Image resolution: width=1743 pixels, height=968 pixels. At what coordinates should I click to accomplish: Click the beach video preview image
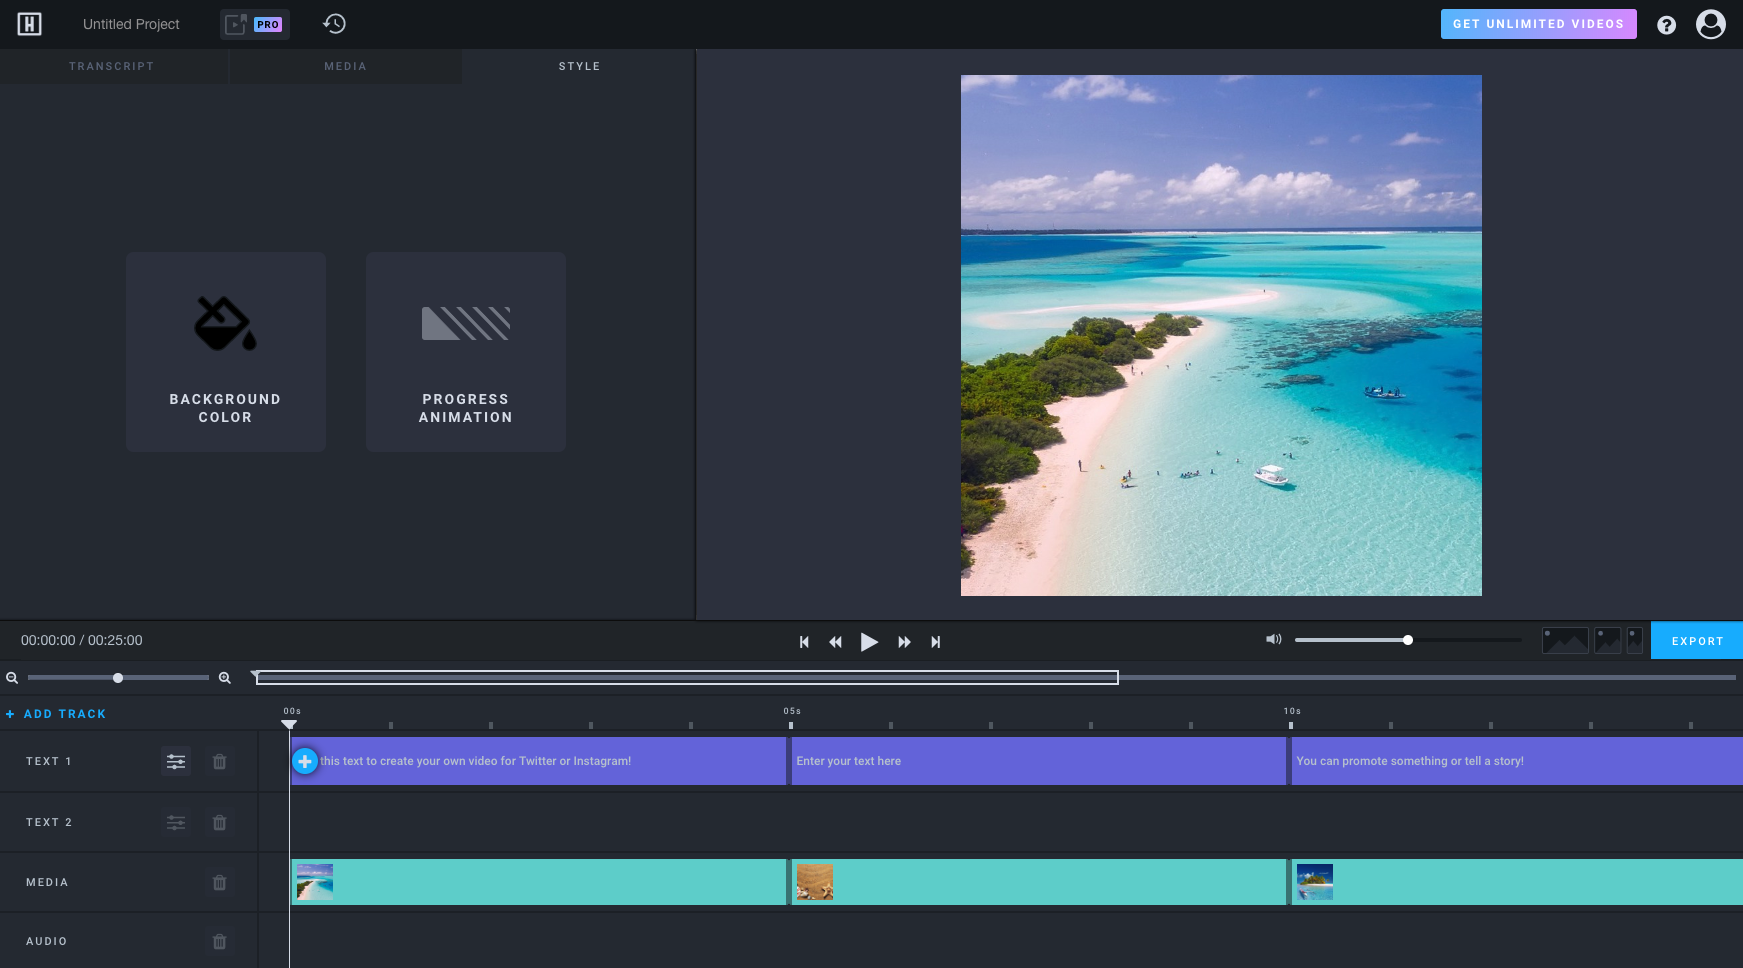1221,335
